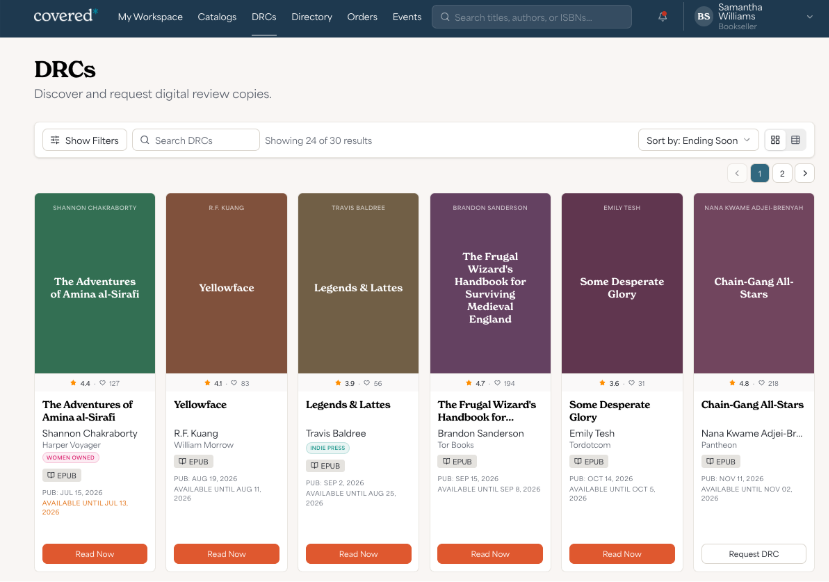Open Adventures of Amina al-Sirafi cover
The width and height of the screenshot is (829, 582).
(x=95, y=283)
